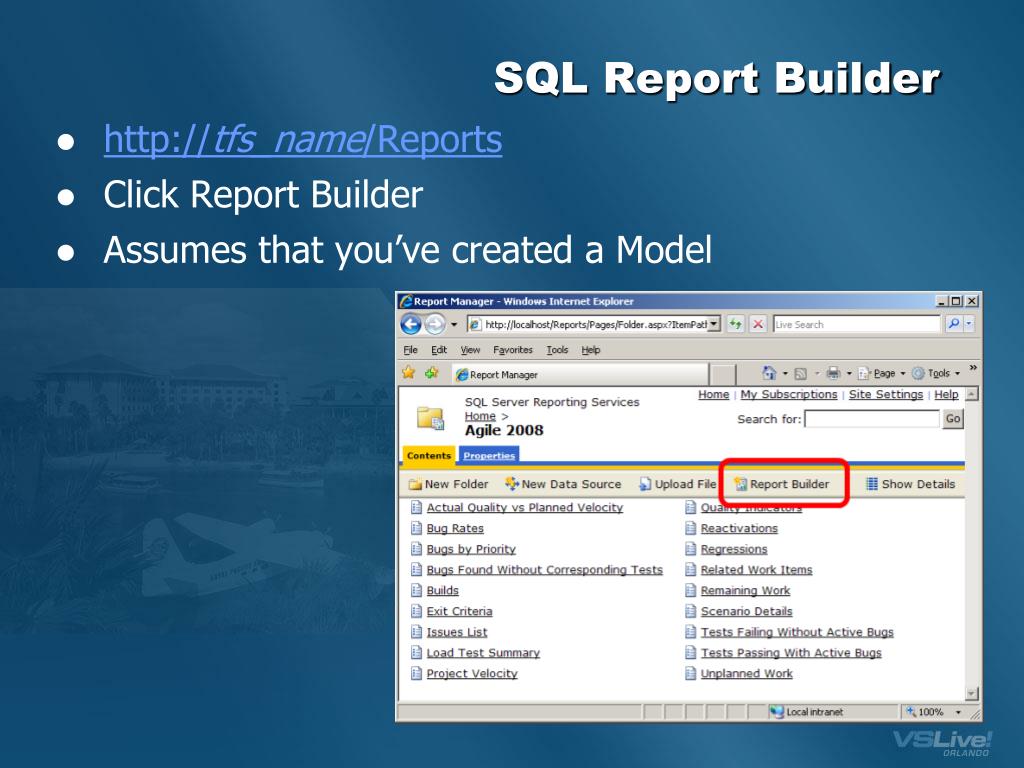Viewport: 1024px width, 768px height.
Task: Click New Data Source button
Action: tap(563, 484)
